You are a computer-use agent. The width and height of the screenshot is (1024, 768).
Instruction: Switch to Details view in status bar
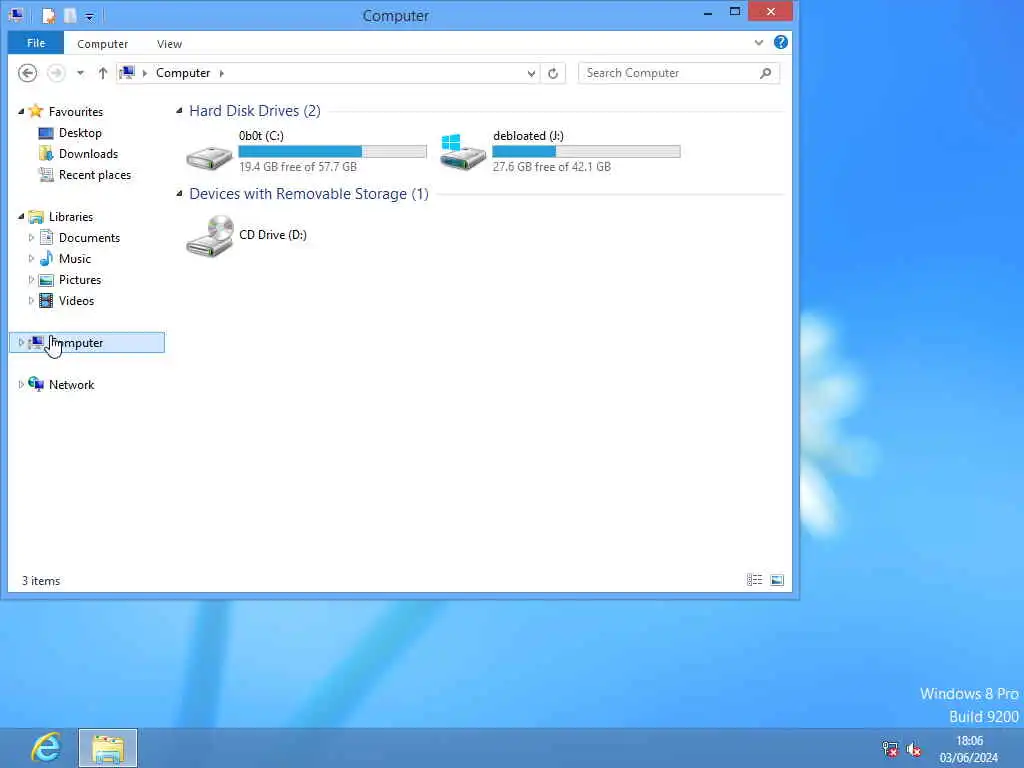[754, 580]
